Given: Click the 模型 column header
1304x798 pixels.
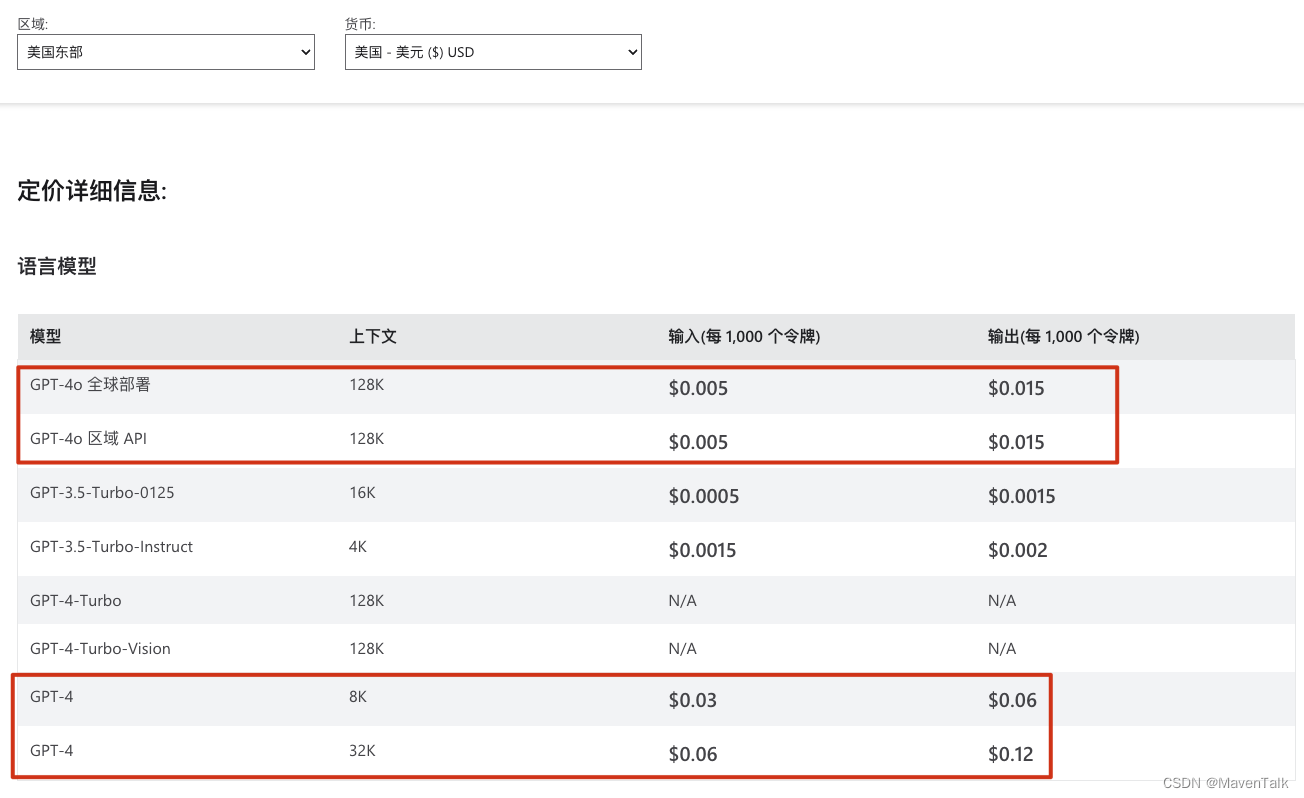Looking at the screenshot, I should coord(46,337).
